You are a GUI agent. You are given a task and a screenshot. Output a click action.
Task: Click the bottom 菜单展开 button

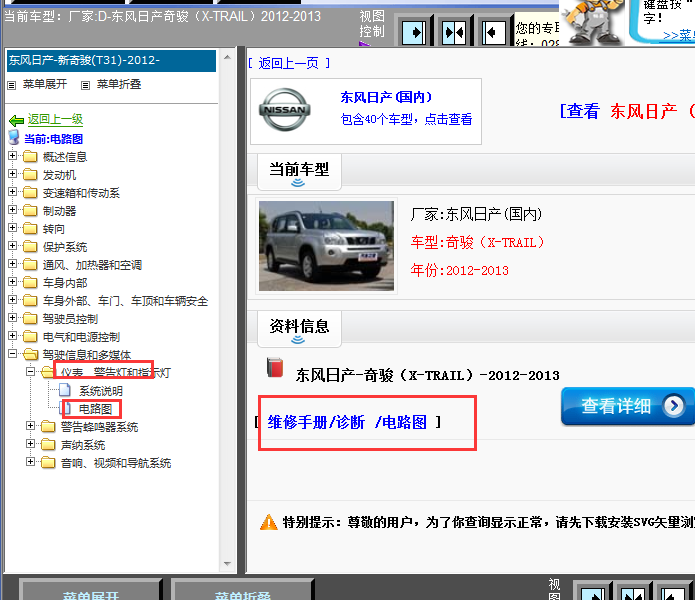(91, 590)
